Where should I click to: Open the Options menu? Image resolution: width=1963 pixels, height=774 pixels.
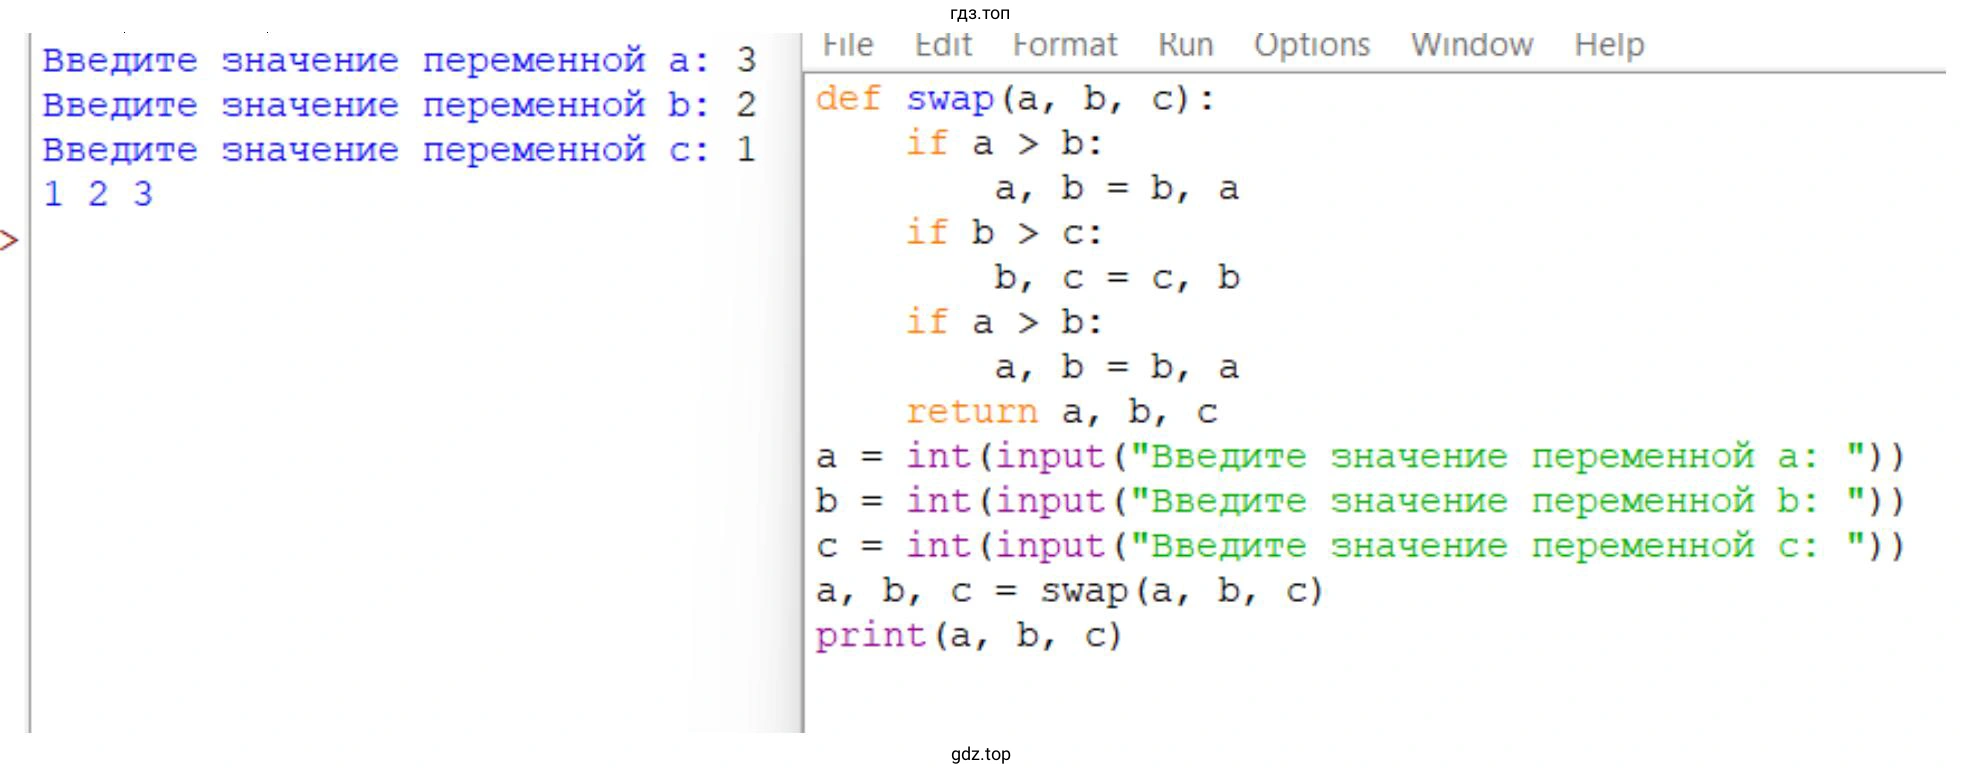[x=1311, y=45]
